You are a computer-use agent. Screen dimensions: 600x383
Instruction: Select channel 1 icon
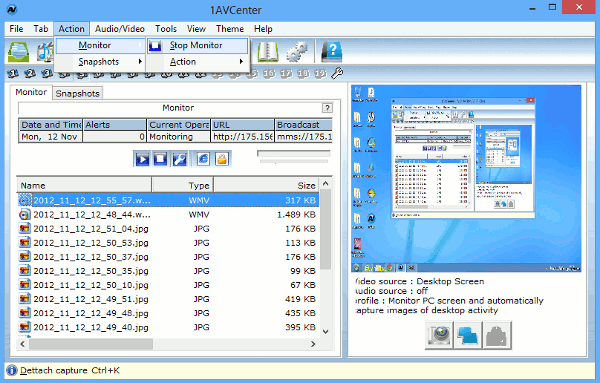[x=13, y=73]
